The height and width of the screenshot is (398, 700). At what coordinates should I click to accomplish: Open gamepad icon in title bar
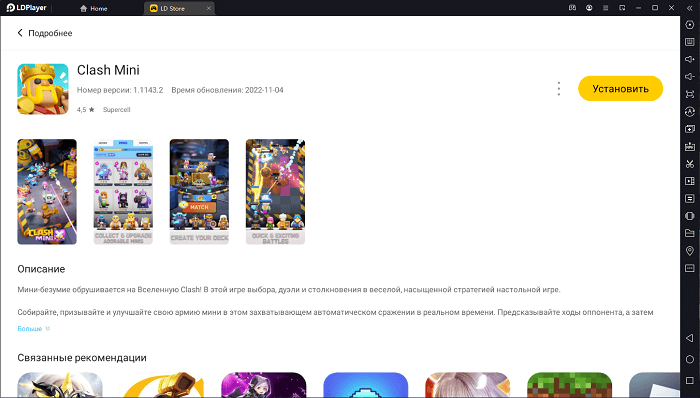(x=572, y=8)
